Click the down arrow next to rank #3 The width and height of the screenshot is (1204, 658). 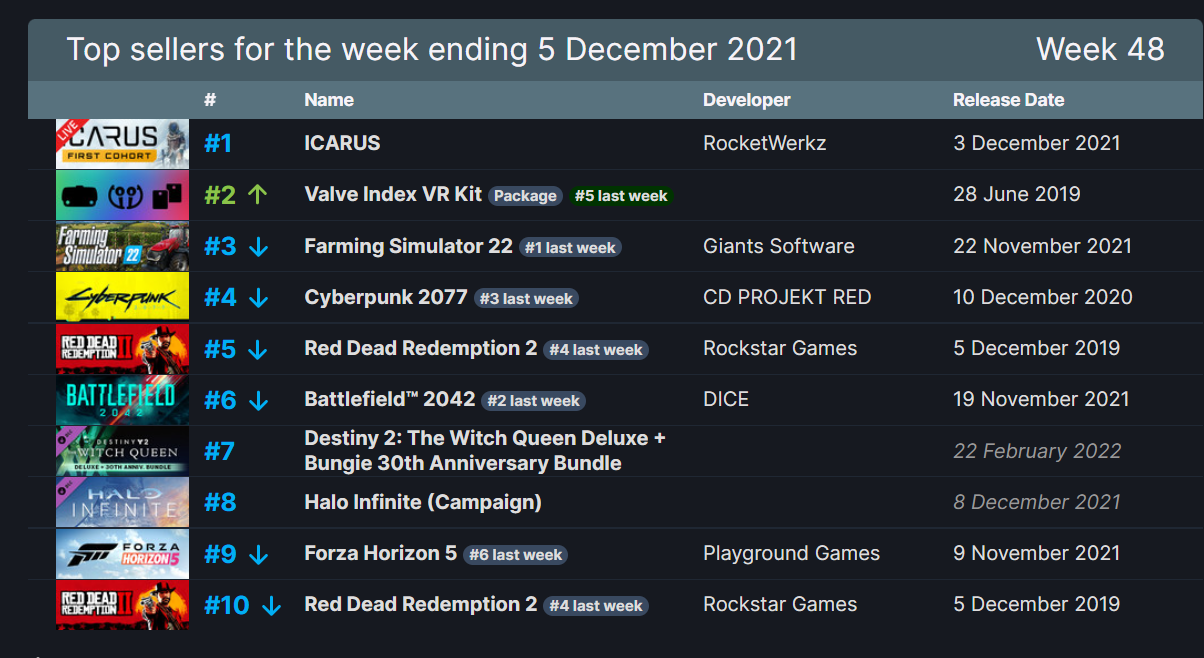[258, 246]
